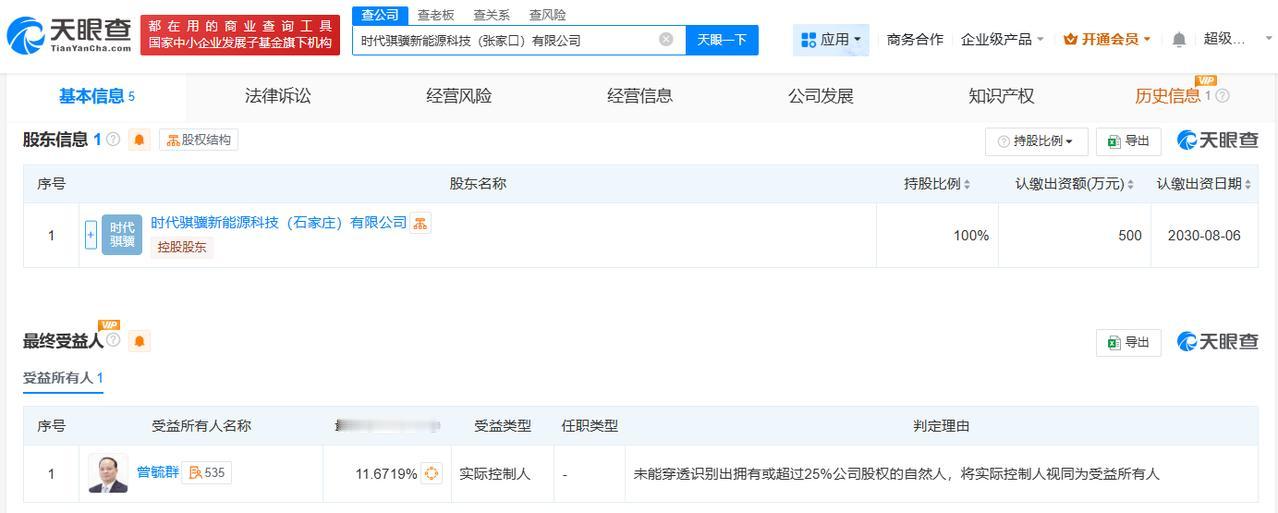The width and height of the screenshot is (1278, 513).
Task: Open the 经营风险 tab
Action: coord(459,96)
